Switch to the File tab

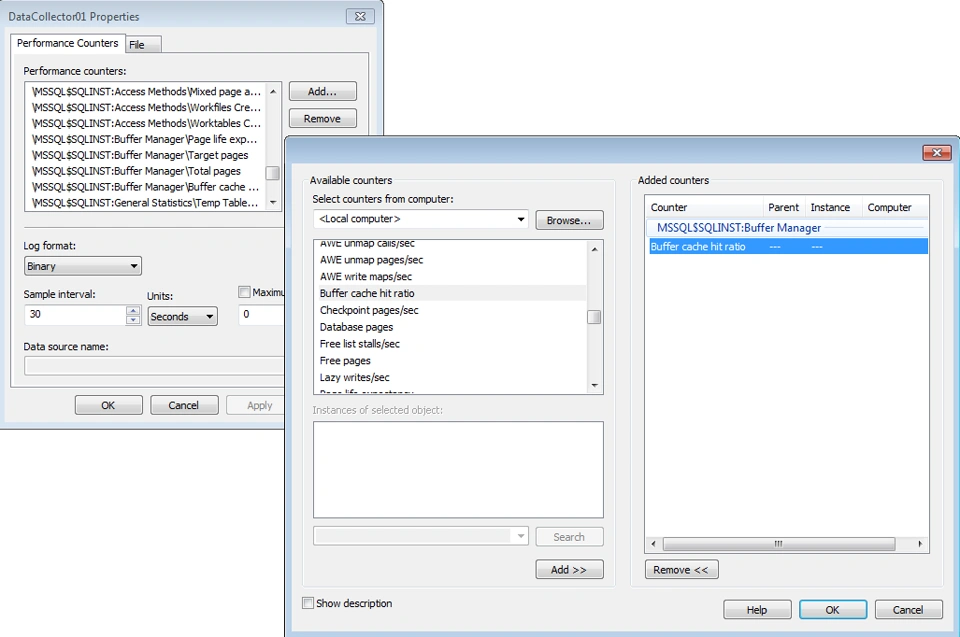[142, 44]
